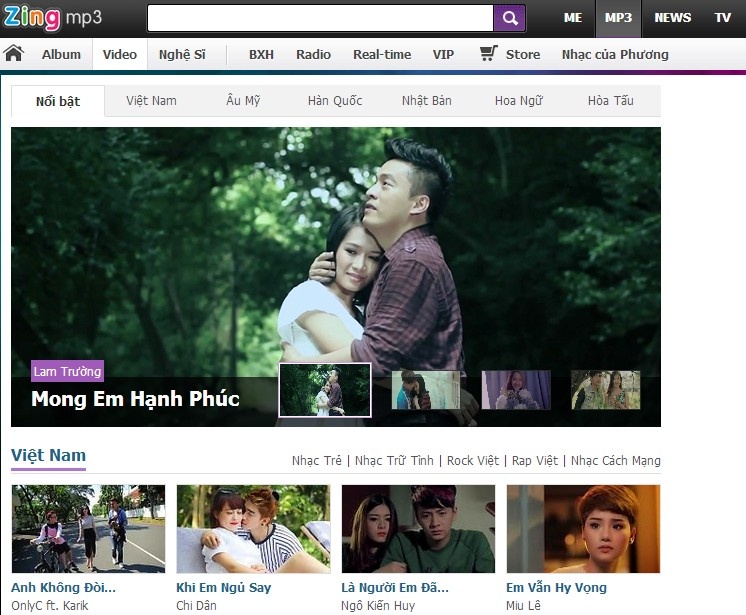Type in the search input field
Screen dimensions: 746x615
pos(320,18)
